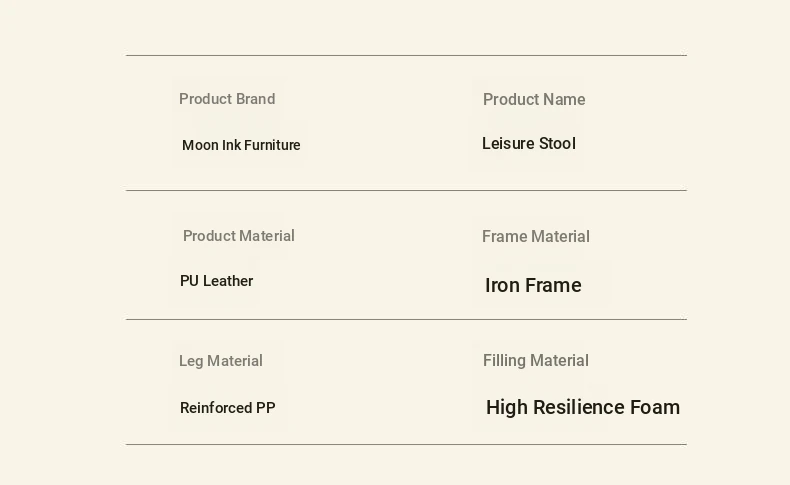The height and width of the screenshot is (485, 790).
Task: Select the Reinforced PP value
Action: tap(228, 408)
